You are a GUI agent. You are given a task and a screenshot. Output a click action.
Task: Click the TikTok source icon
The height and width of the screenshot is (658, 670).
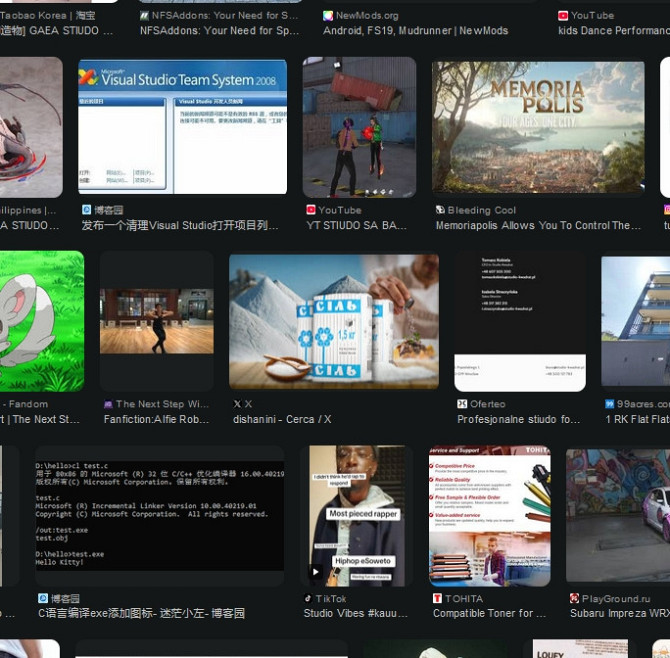(x=309, y=598)
